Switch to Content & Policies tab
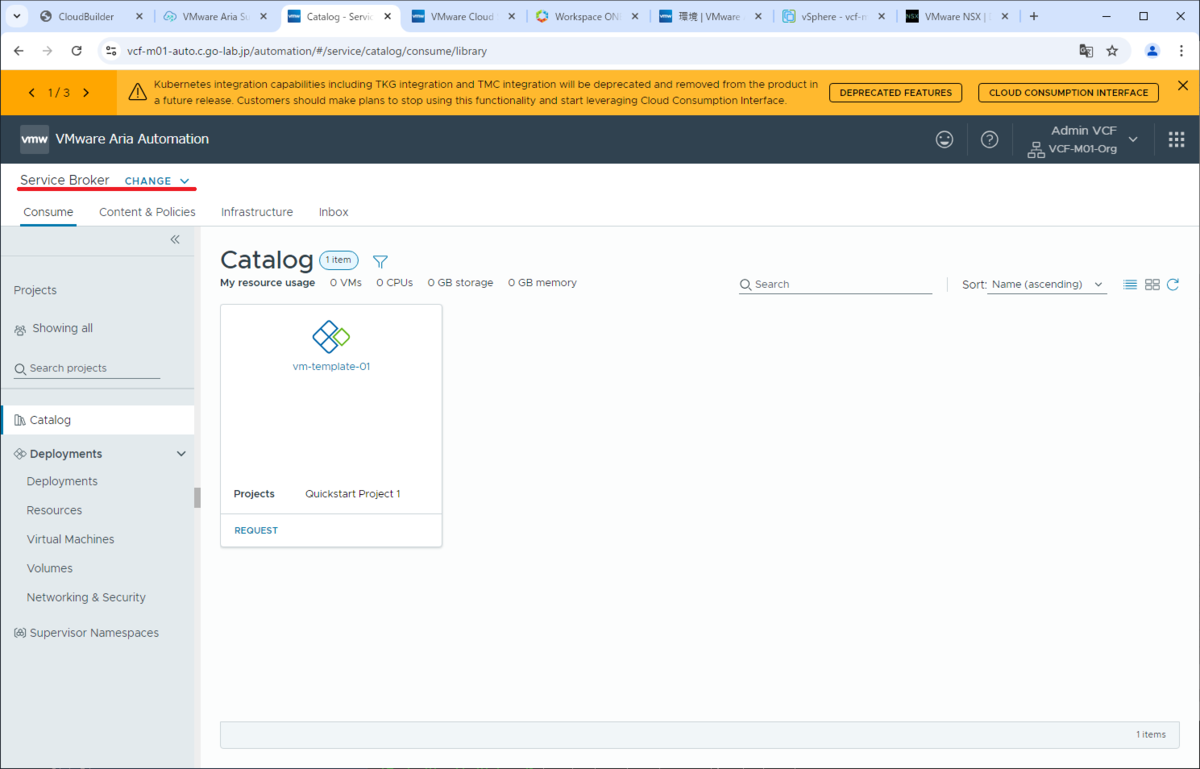Viewport: 1200px width, 769px height. (x=147, y=212)
